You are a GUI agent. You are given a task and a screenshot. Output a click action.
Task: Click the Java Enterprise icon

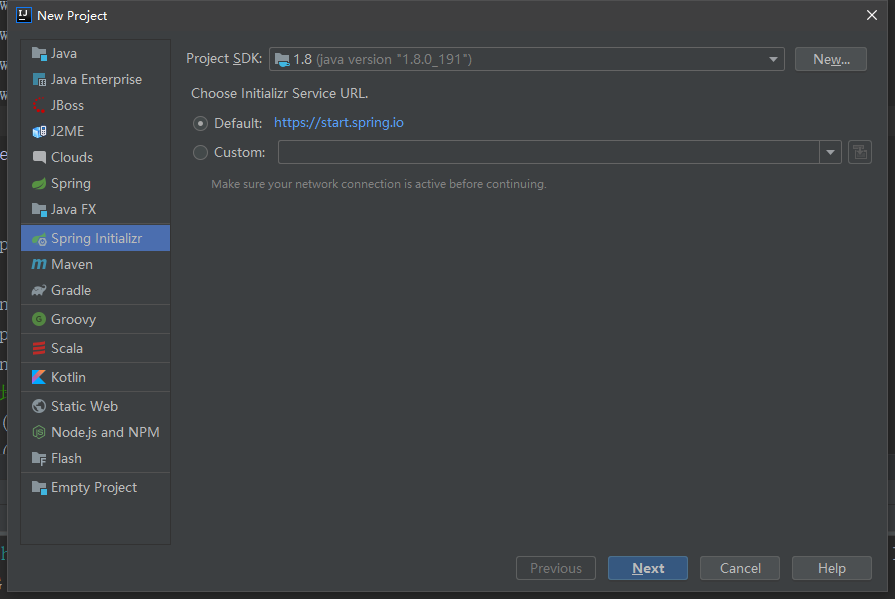[39, 79]
